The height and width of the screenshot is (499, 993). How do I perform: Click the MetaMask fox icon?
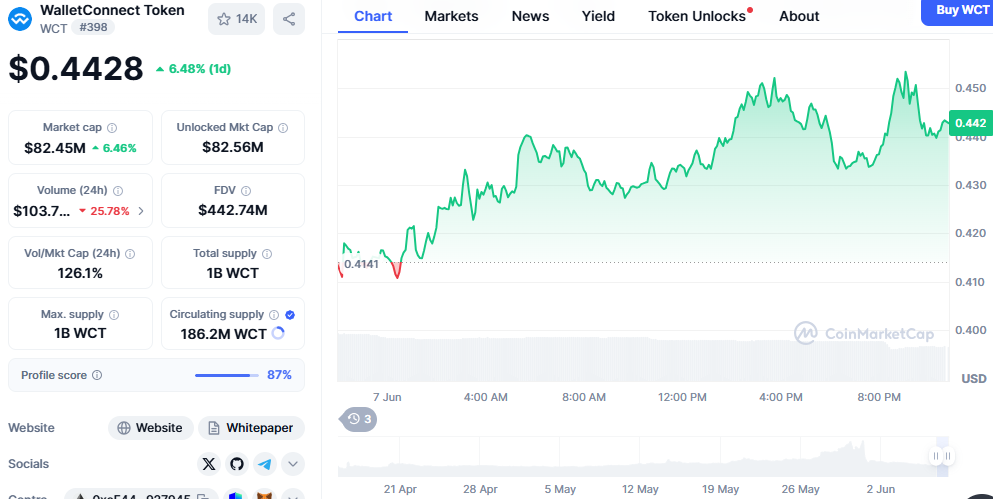click(265, 496)
